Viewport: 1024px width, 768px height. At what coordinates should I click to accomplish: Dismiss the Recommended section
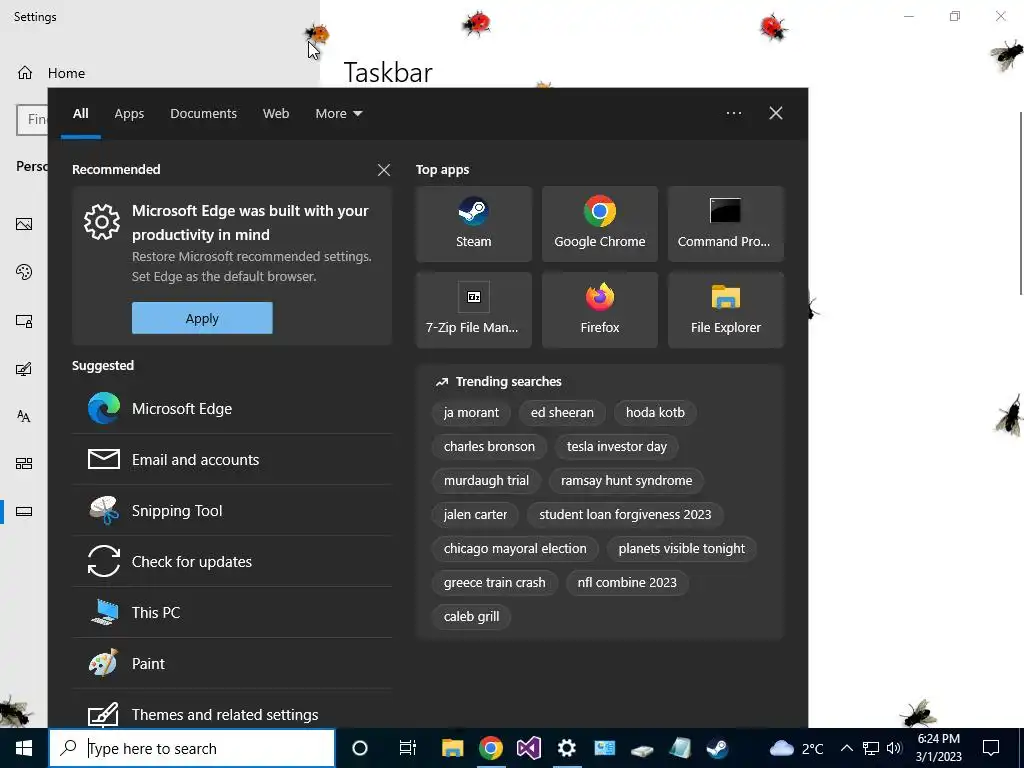click(384, 170)
